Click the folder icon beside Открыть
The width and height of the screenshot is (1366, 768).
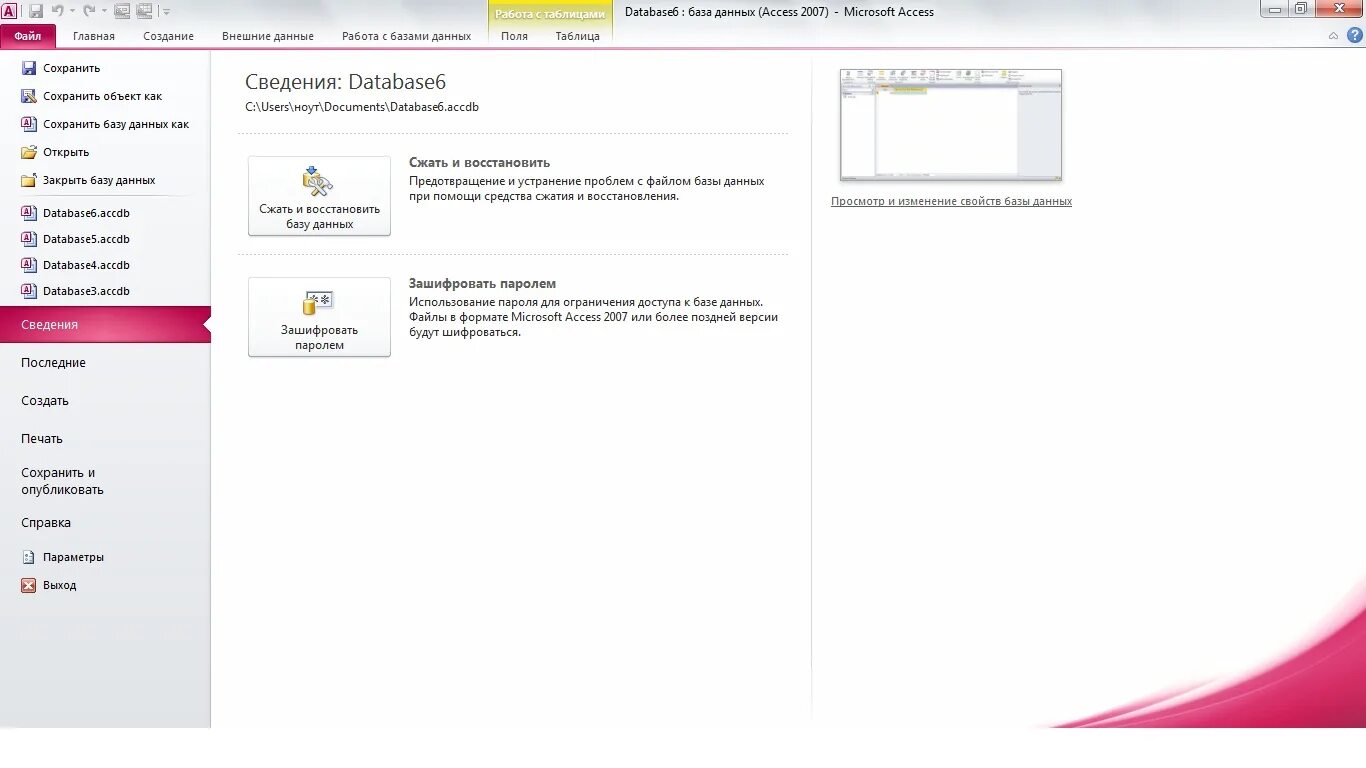(x=29, y=152)
